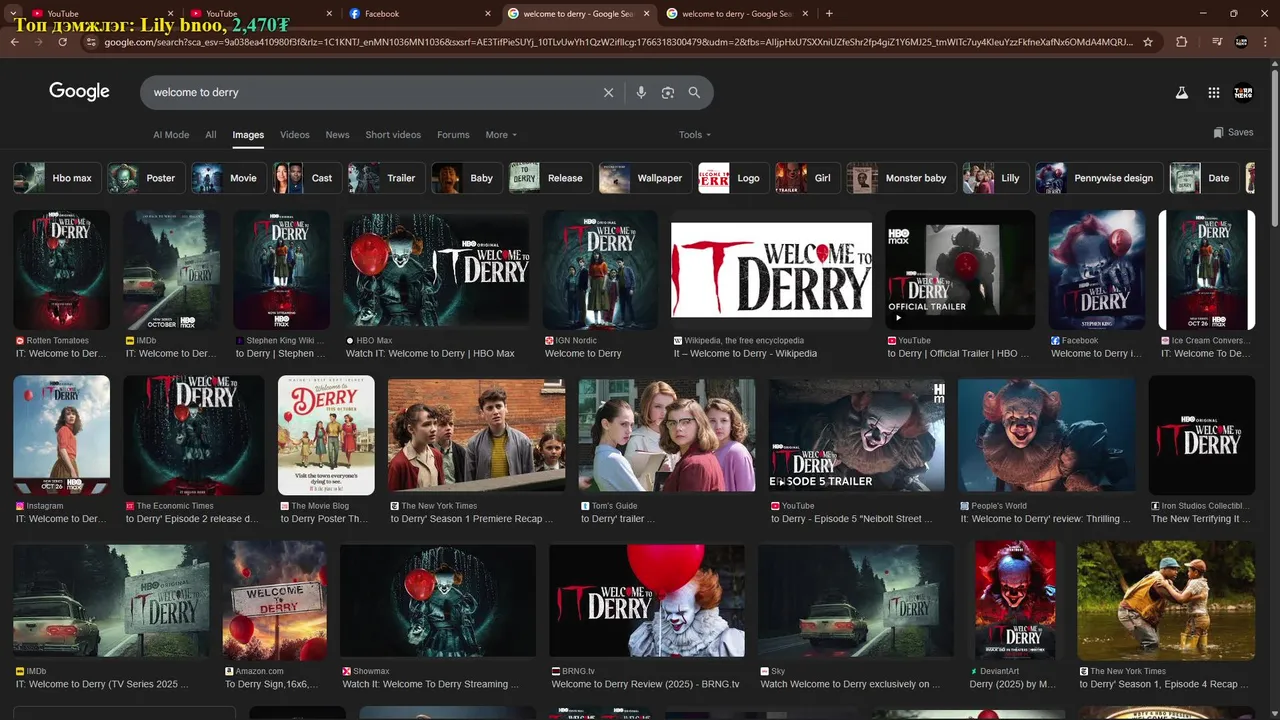Open Search Labs flask icon
This screenshot has height=720, width=1280.
point(1181,92)
